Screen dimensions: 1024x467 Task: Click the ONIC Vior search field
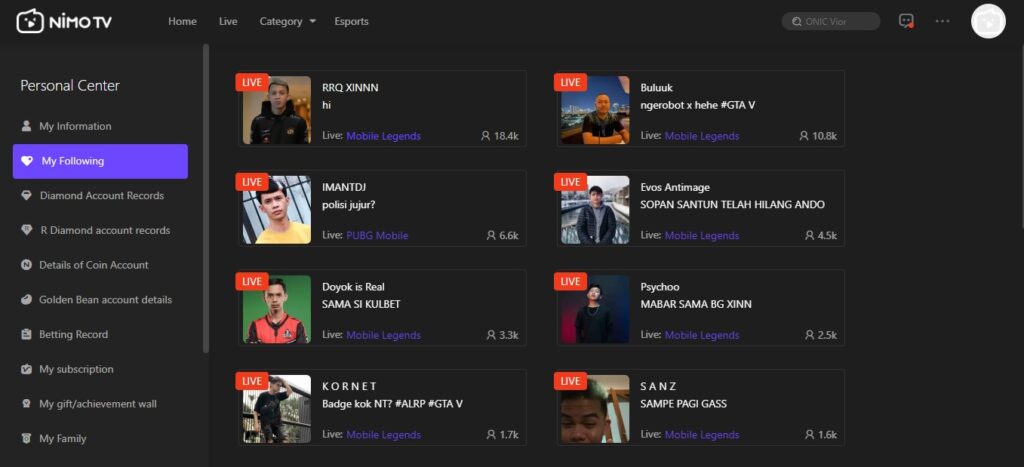pos(831,22)
